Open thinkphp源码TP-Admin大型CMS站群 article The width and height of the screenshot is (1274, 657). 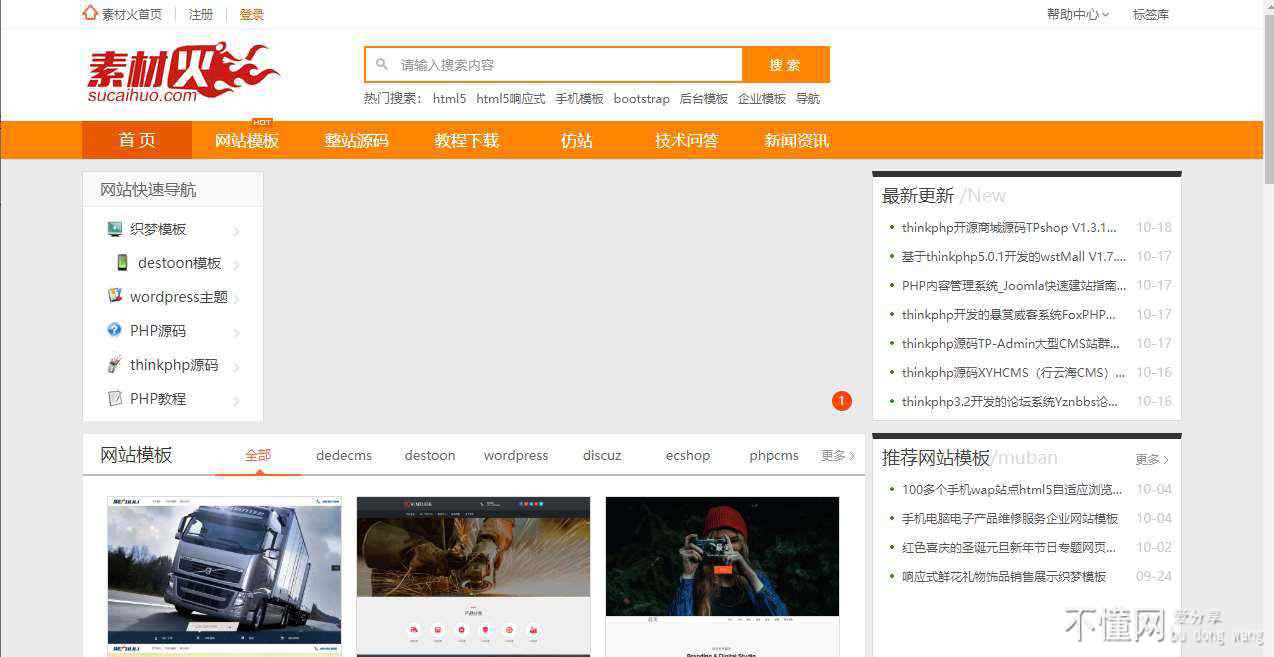click(x=1010, y=343)
